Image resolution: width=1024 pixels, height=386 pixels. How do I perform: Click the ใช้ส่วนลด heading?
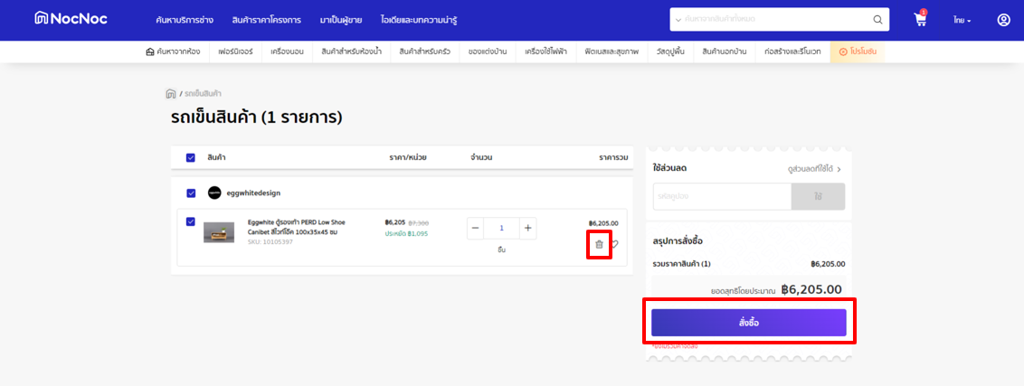coord(669,169)
